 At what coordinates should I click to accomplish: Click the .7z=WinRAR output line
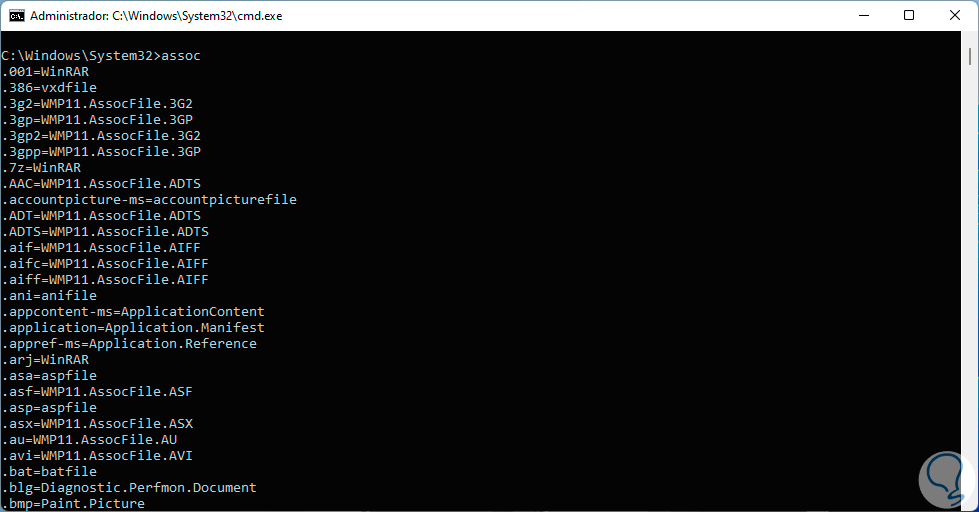41,168
